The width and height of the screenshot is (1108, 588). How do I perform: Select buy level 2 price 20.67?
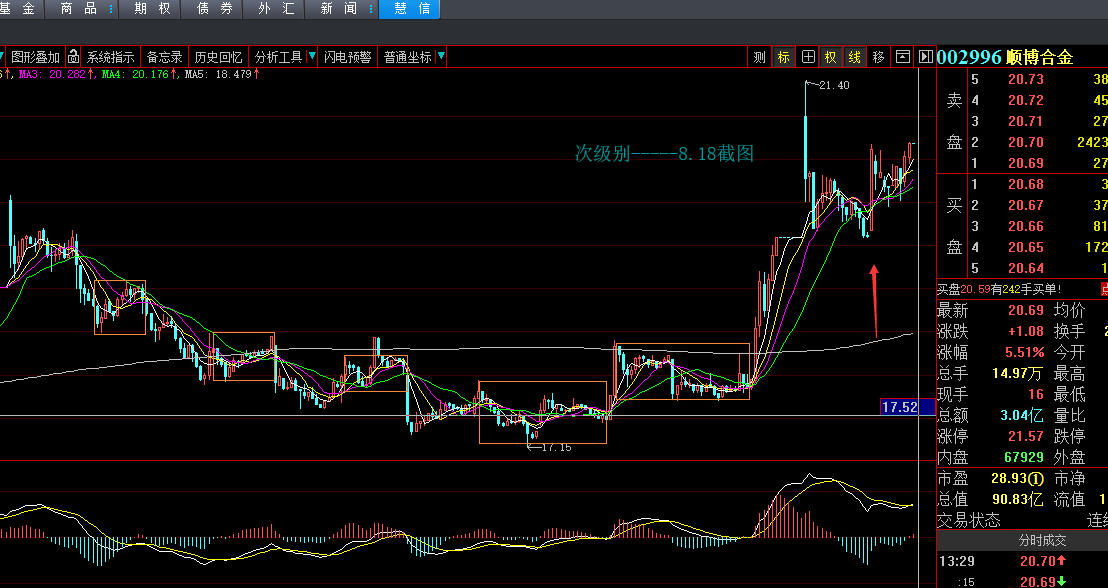pyautogui.click(x=1025, y=205)
